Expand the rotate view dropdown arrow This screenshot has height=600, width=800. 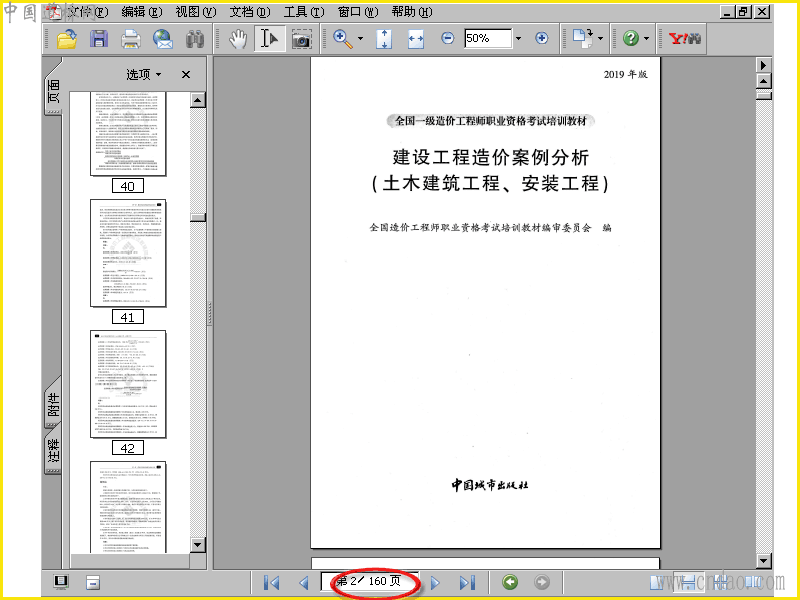tap(600, 39)
